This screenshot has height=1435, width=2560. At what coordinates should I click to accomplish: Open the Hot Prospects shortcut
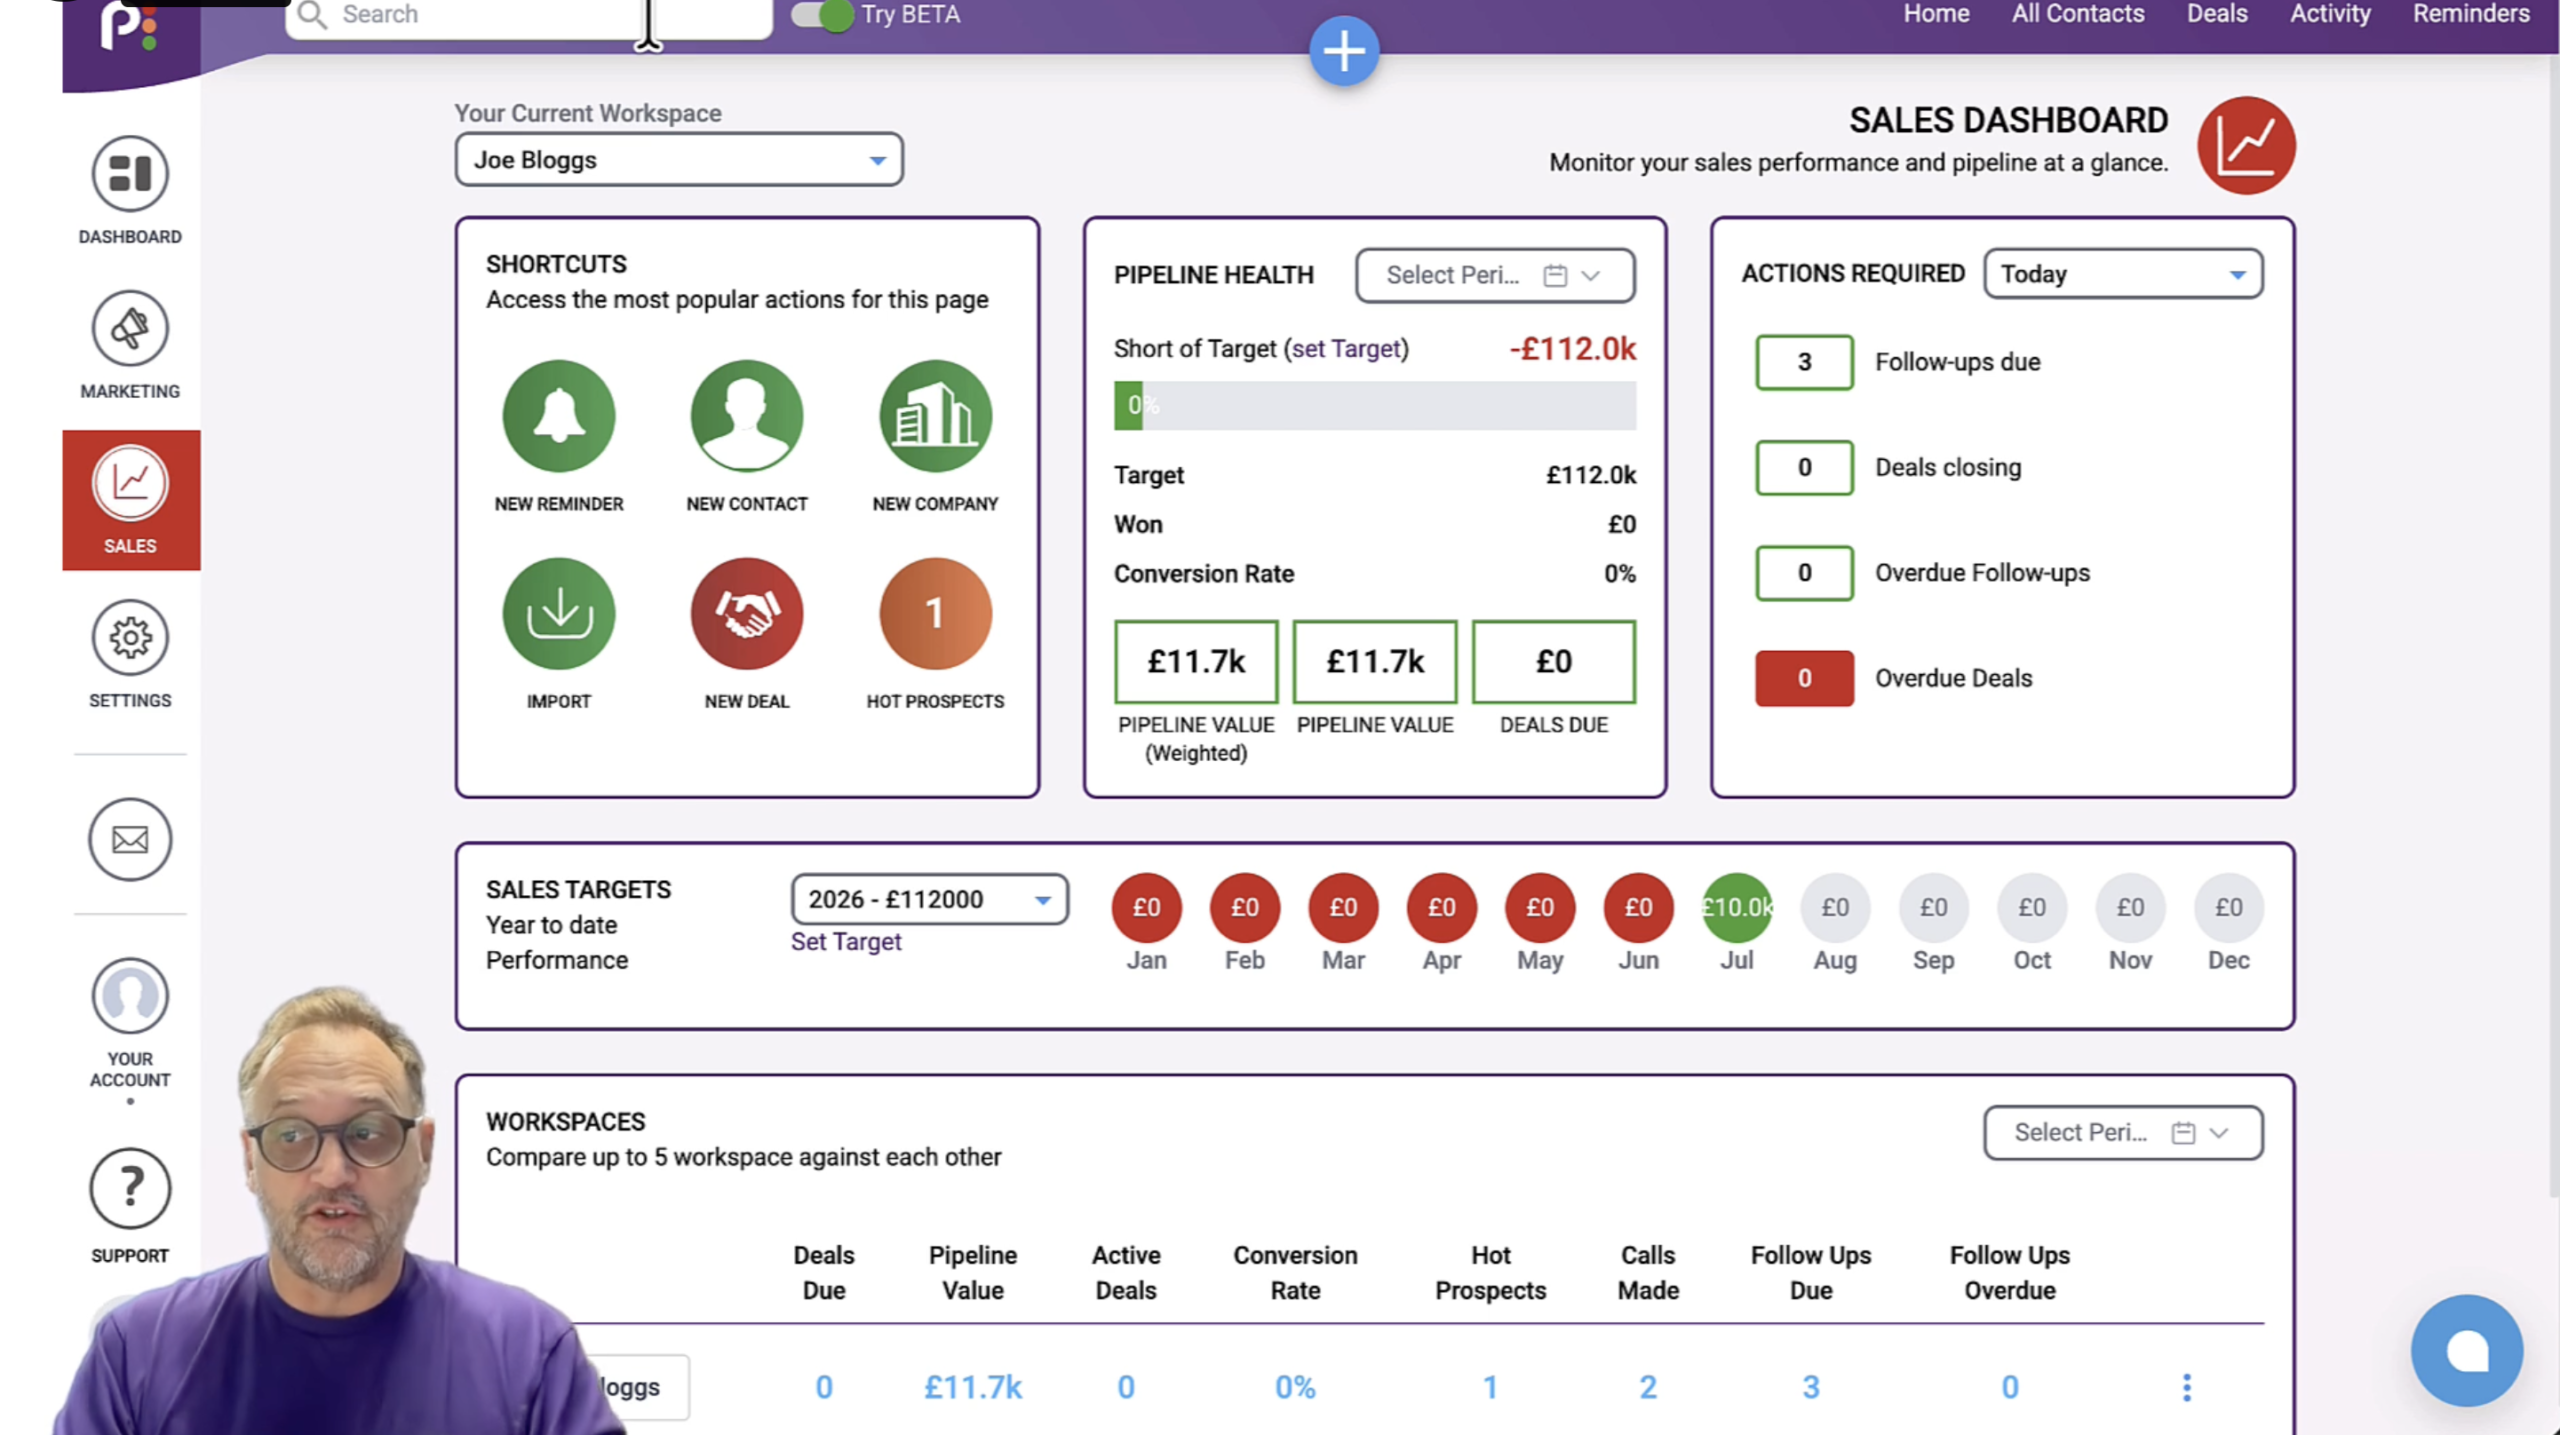[x=935, y=613]
